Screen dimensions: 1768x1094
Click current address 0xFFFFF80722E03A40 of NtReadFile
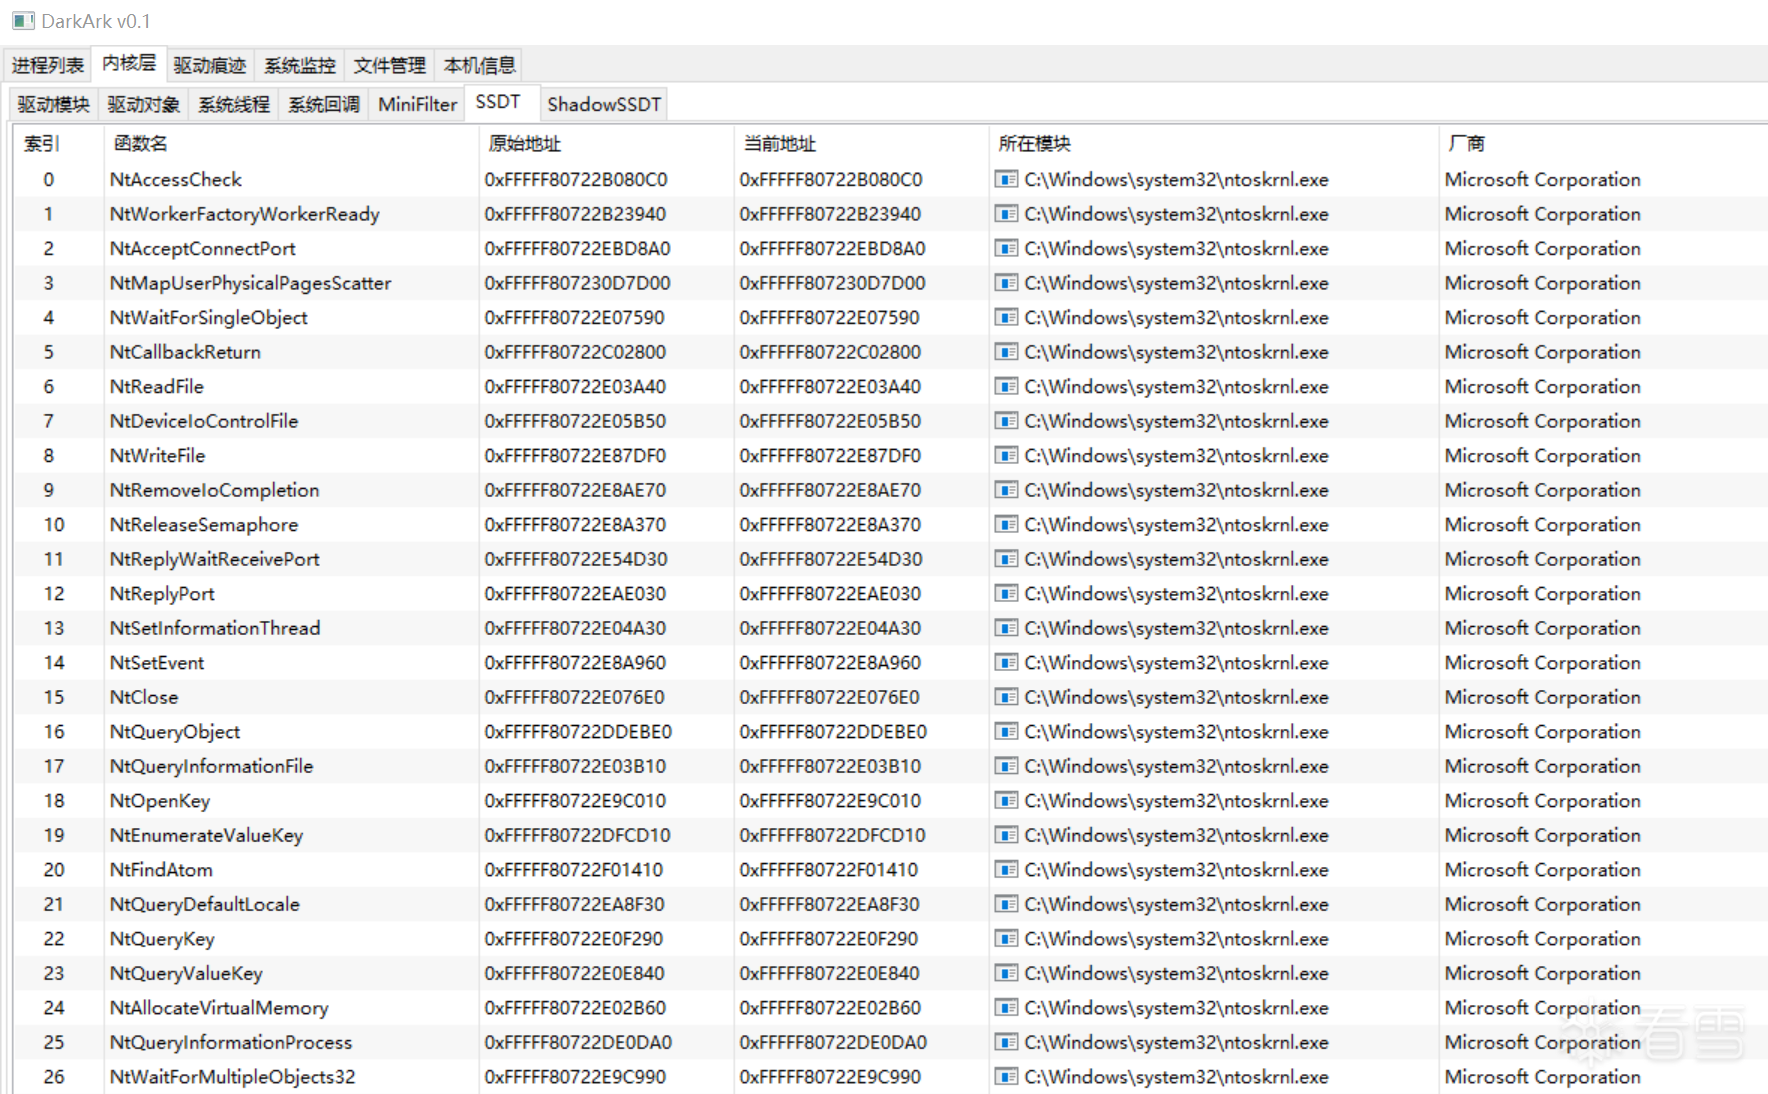pos(830,387)
